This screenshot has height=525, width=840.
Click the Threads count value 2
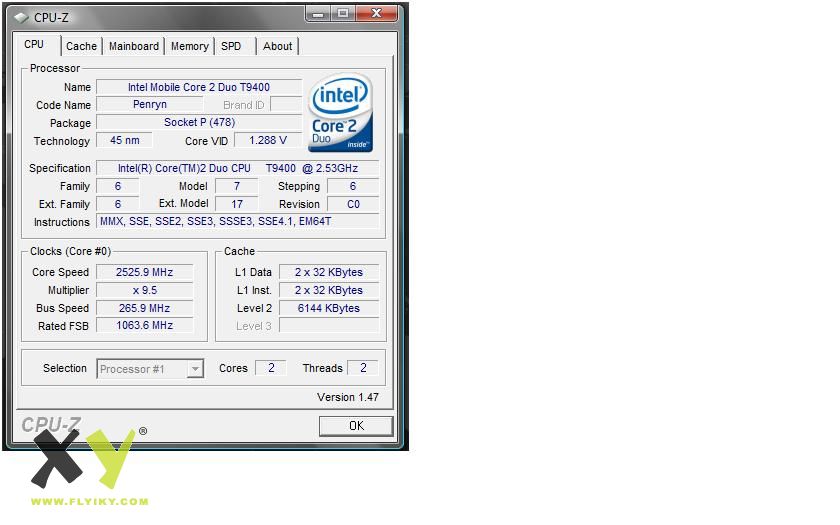pyautogui.click(x=363, y=368)
